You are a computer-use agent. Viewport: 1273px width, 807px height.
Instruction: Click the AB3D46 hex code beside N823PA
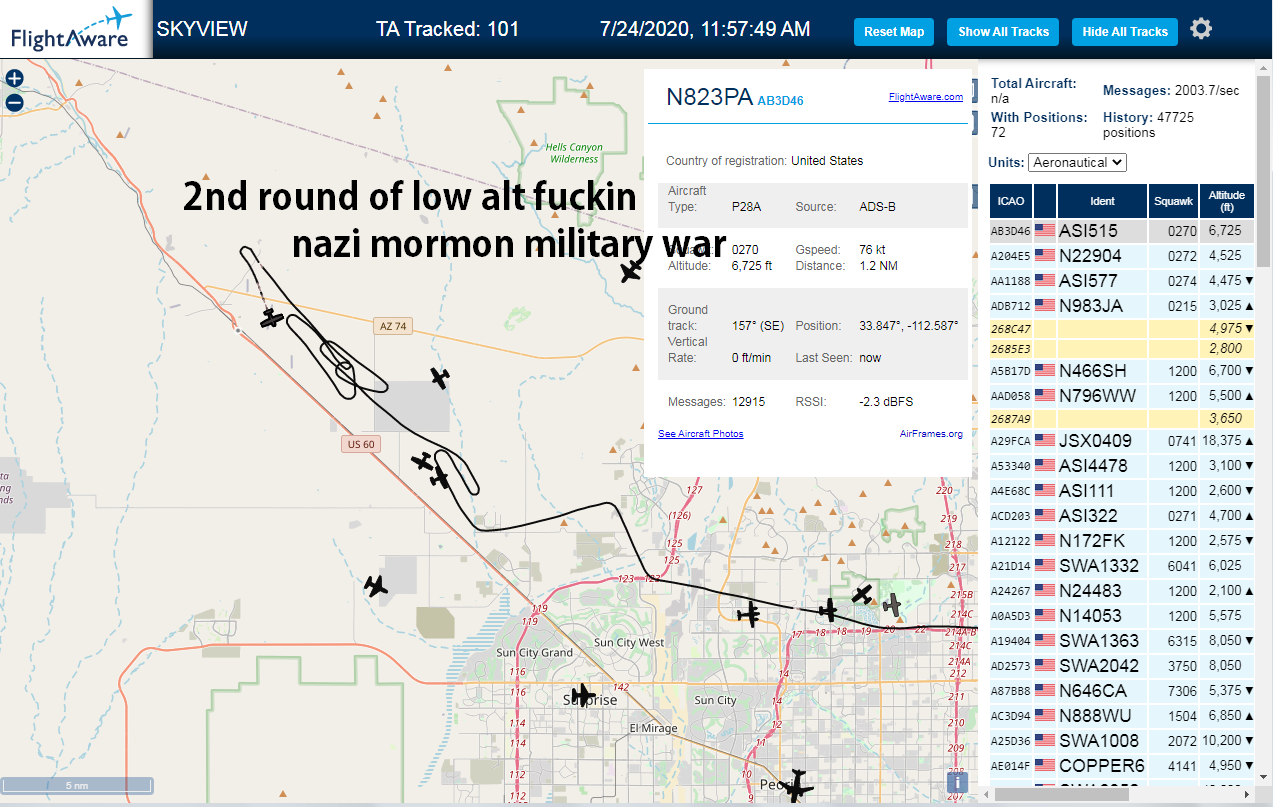point(780,100)
